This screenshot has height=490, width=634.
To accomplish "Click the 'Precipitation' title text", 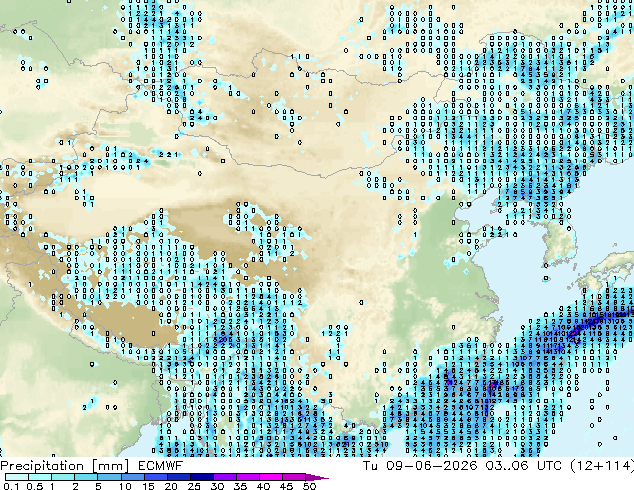I will [x=42, y=466].
